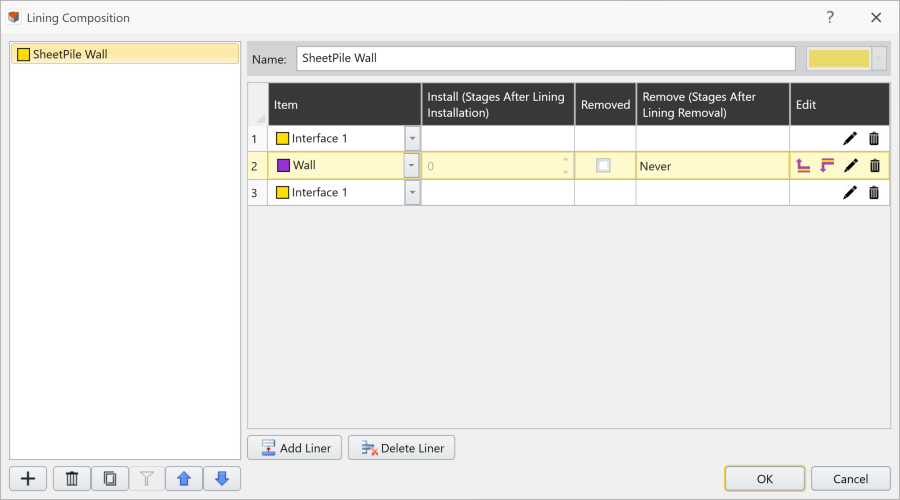Dismiss dialog with Cancel button
Screen dimensions: 900x500
point(851,479)
